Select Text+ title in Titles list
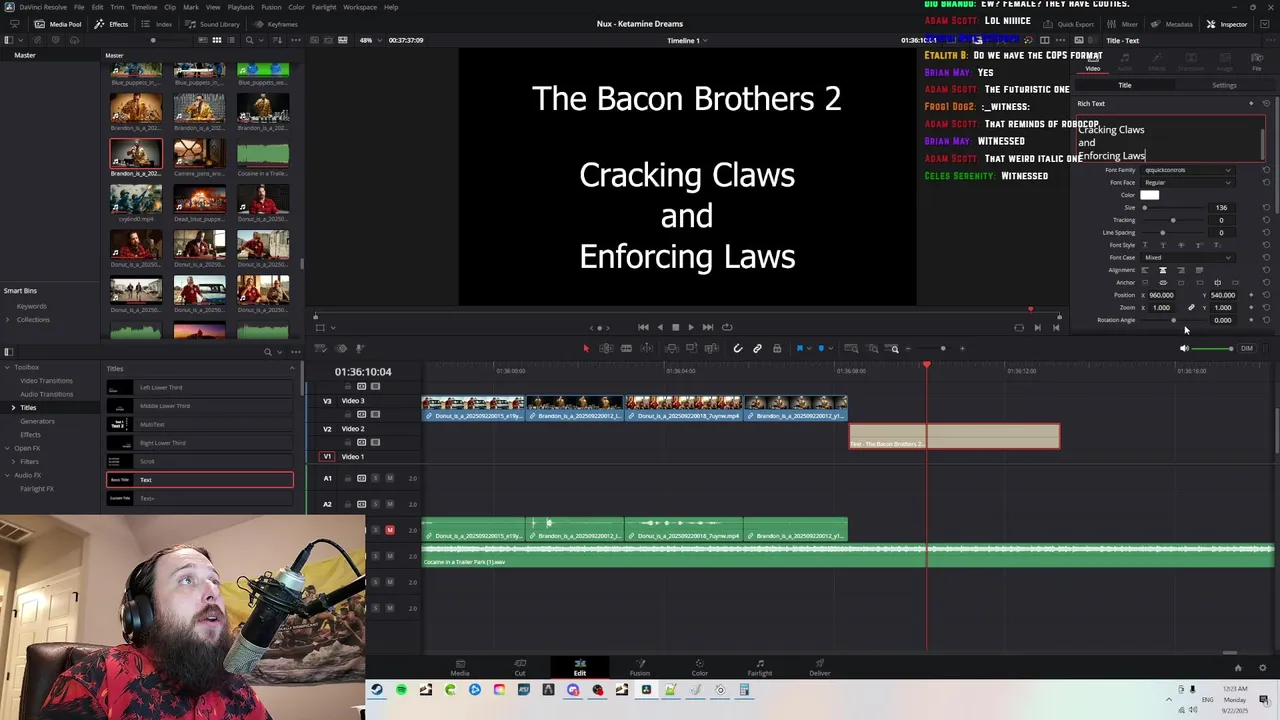This screenshot has width=1280, height=720. 200,498
